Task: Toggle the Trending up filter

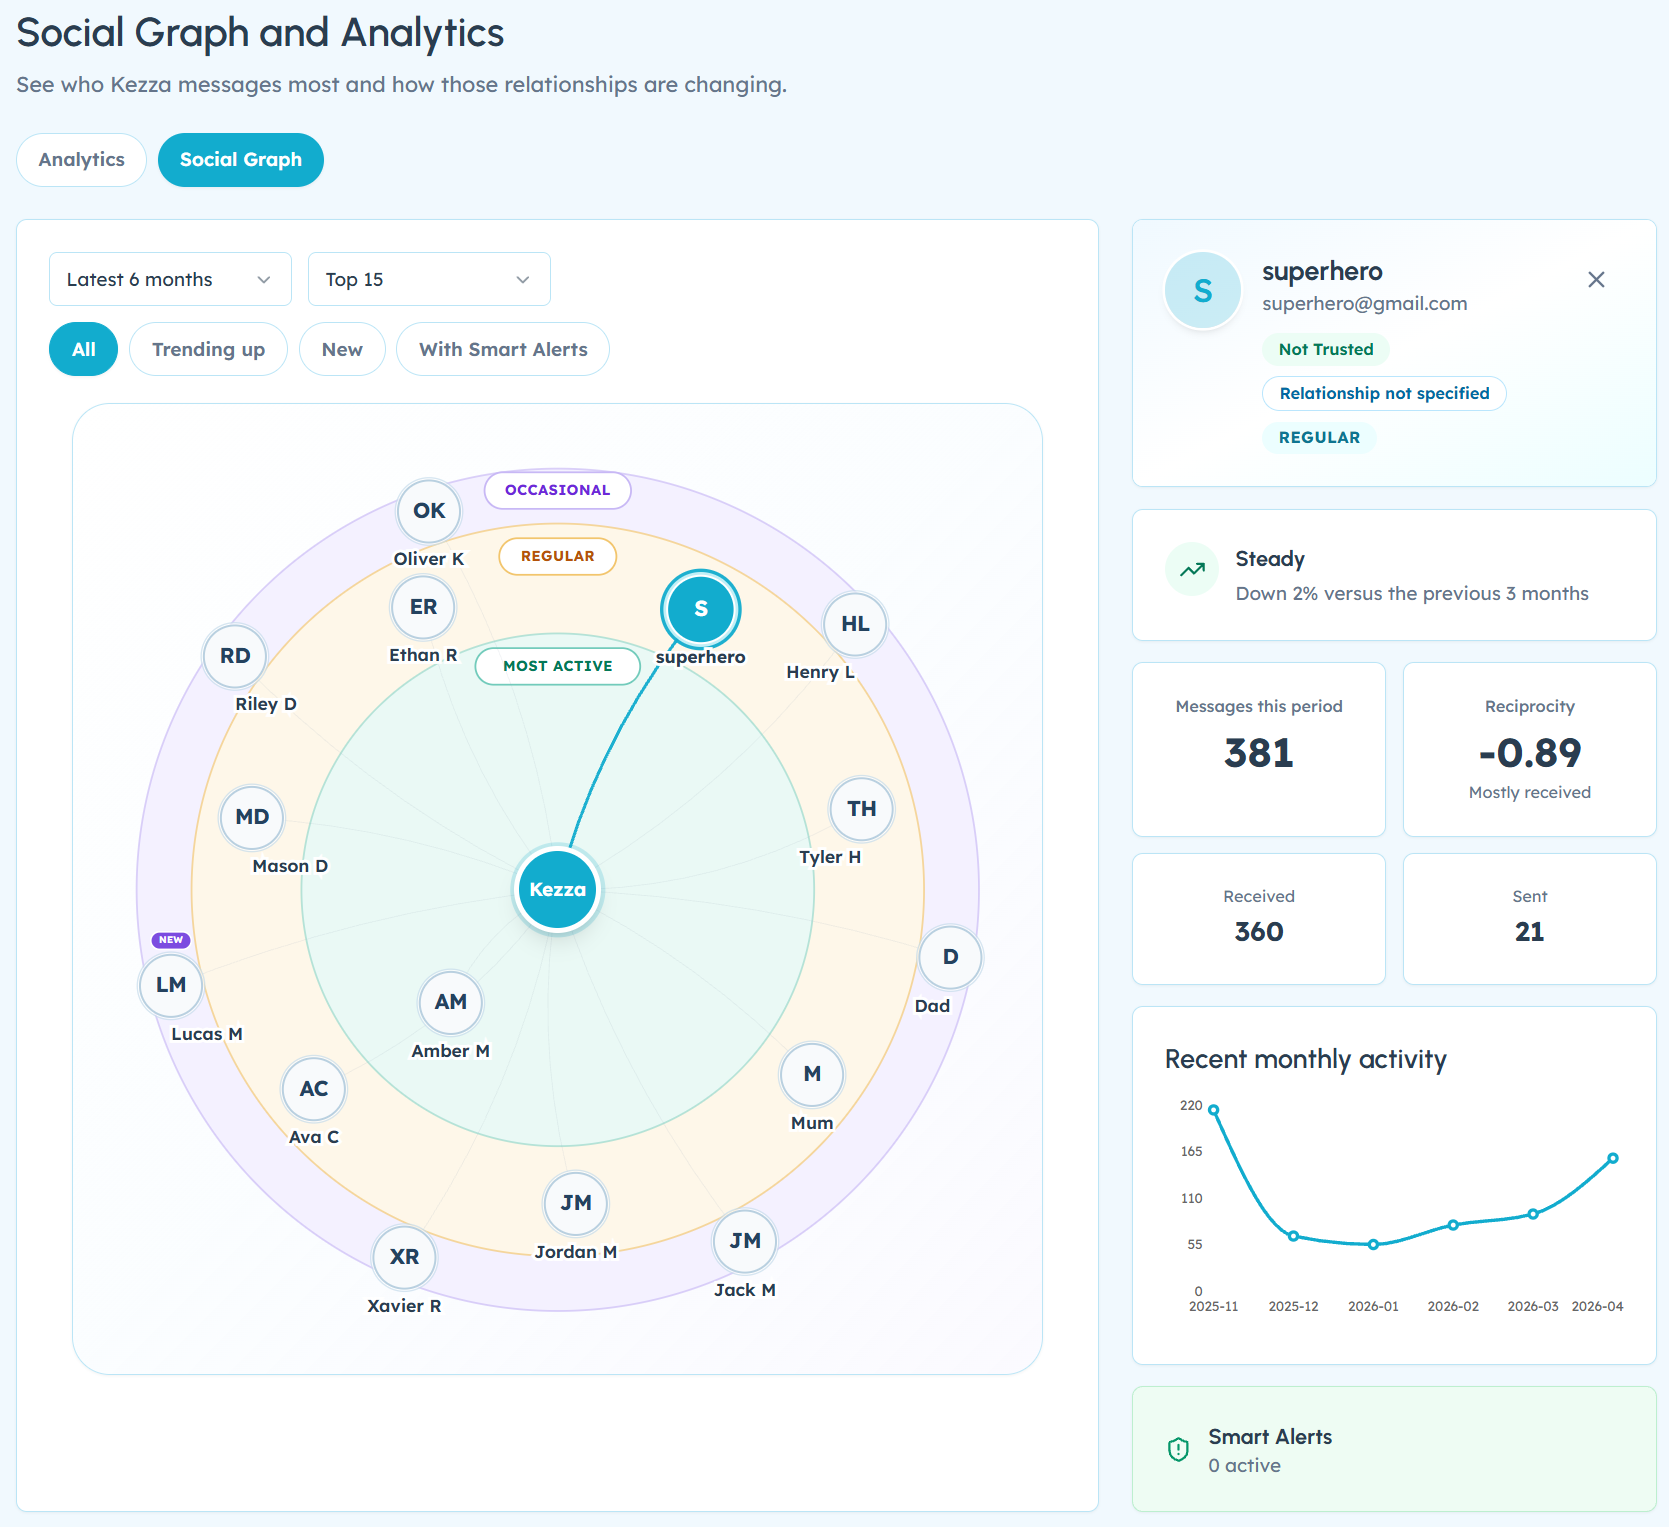Action: (208, 349)
